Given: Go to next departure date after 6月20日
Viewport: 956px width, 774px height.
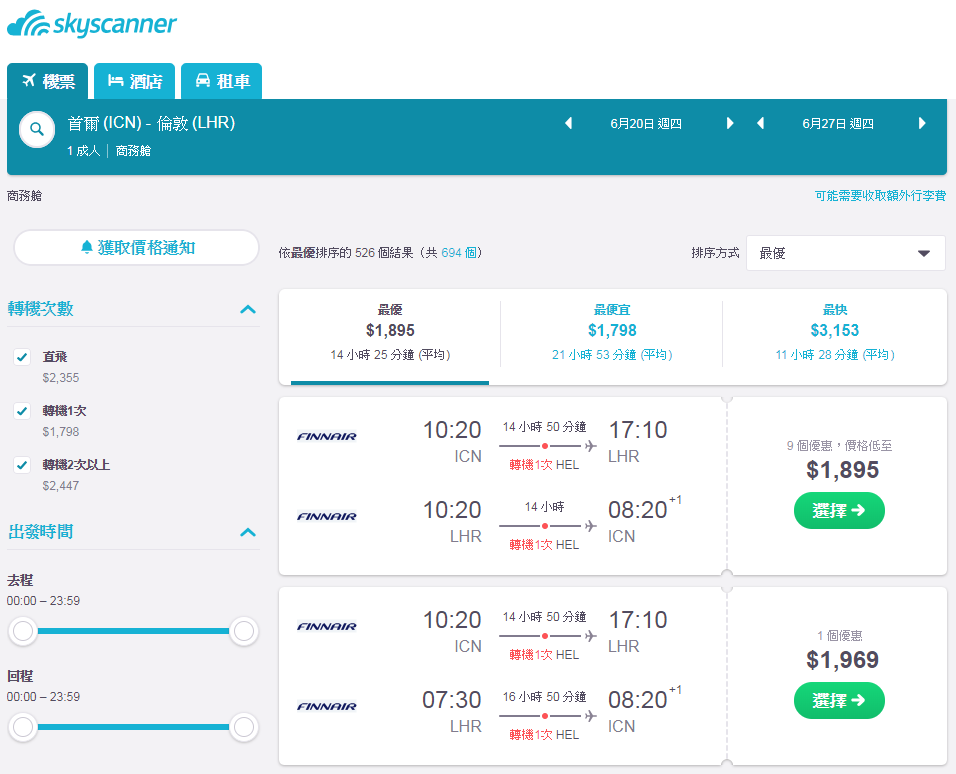Looking at the screenshot, I should tap(730, 123).
